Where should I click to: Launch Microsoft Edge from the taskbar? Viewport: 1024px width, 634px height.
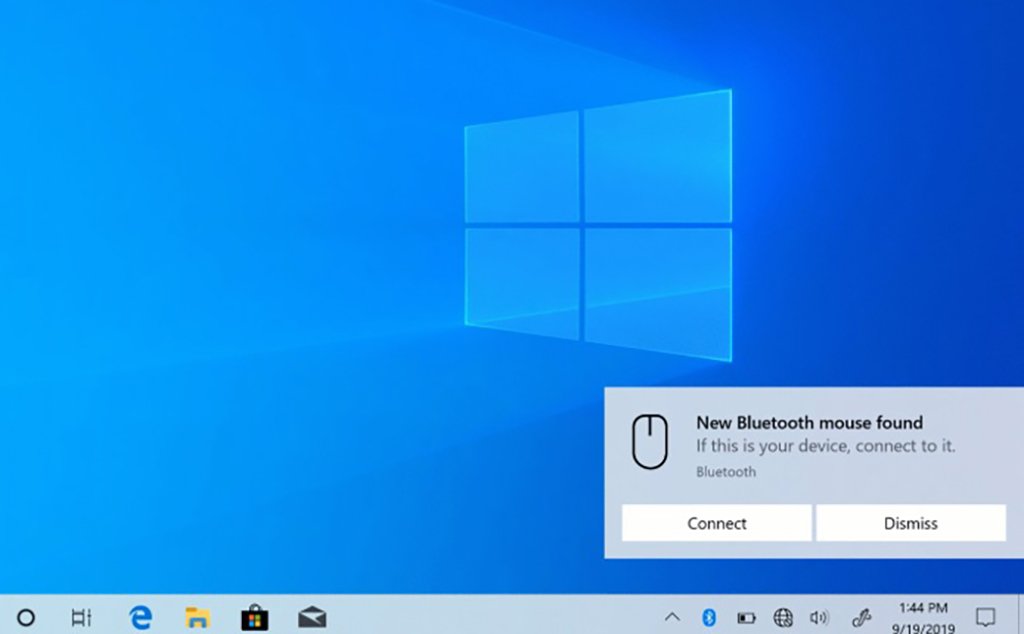[140, 617]
